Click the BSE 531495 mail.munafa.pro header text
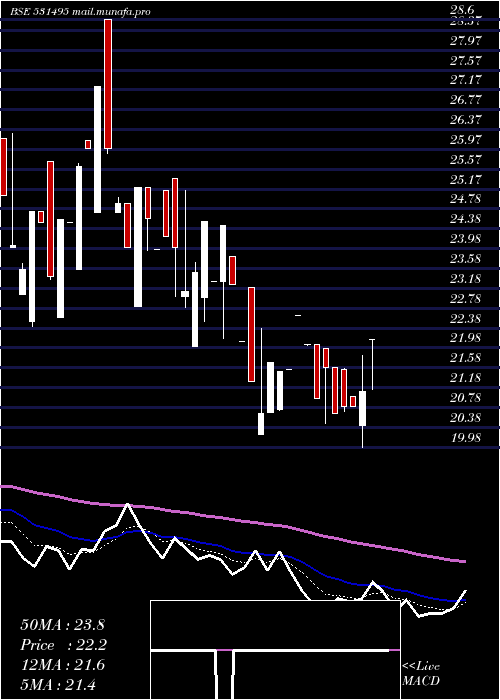Viewport: 500px width, 700px height. (x=81, y=12)
